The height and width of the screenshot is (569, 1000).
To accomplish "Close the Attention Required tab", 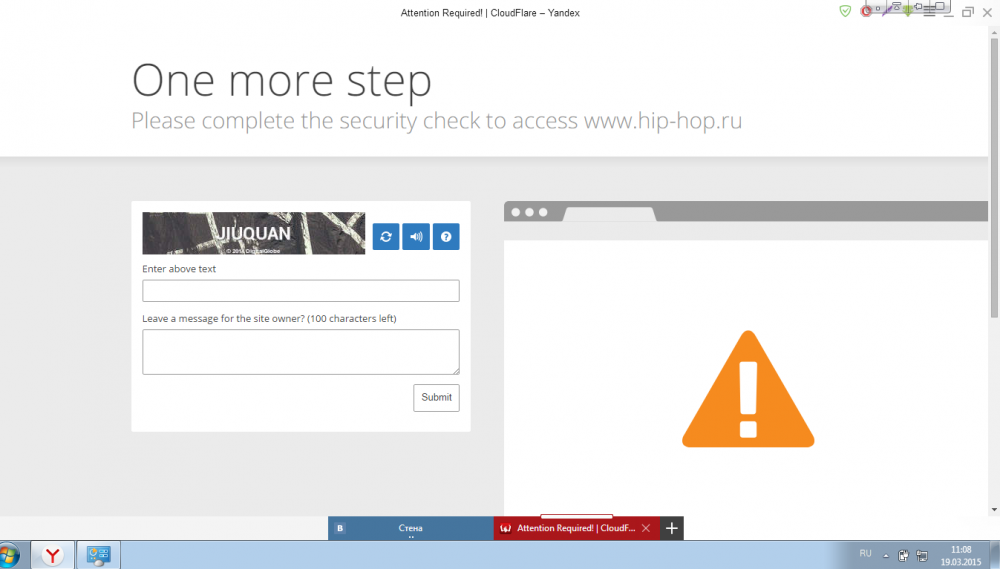I will click(646, 528).
